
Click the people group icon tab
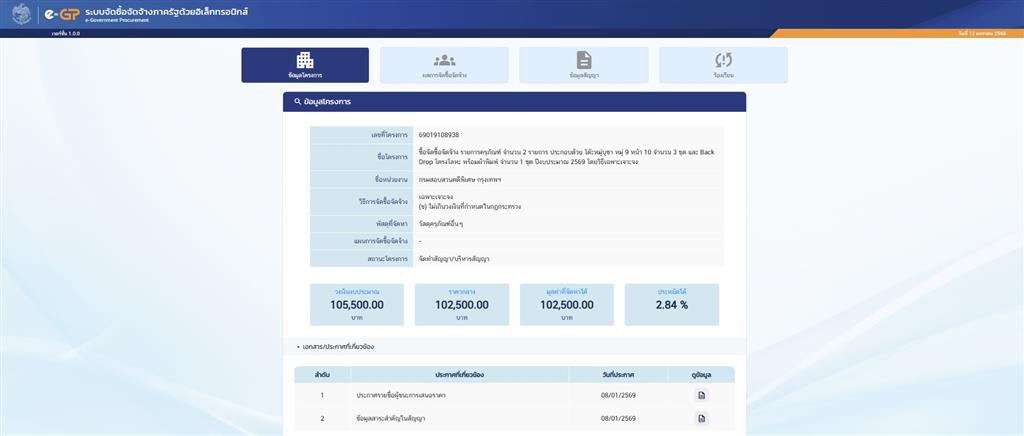tap(444, 60)
